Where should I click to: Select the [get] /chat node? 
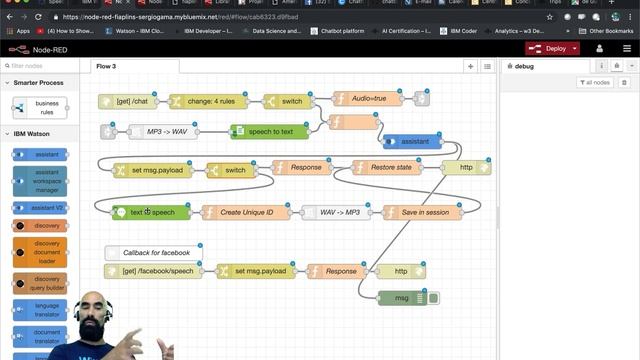tap(127, 101)
